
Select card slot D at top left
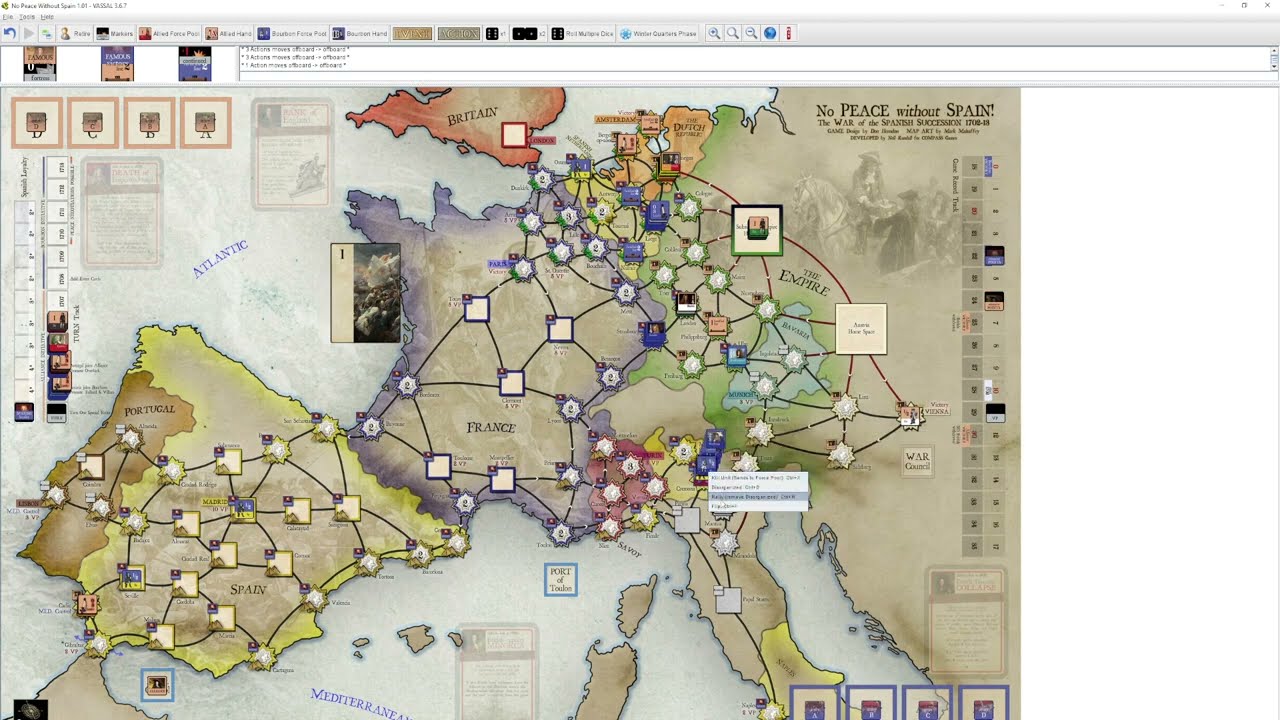pos(36,123)
